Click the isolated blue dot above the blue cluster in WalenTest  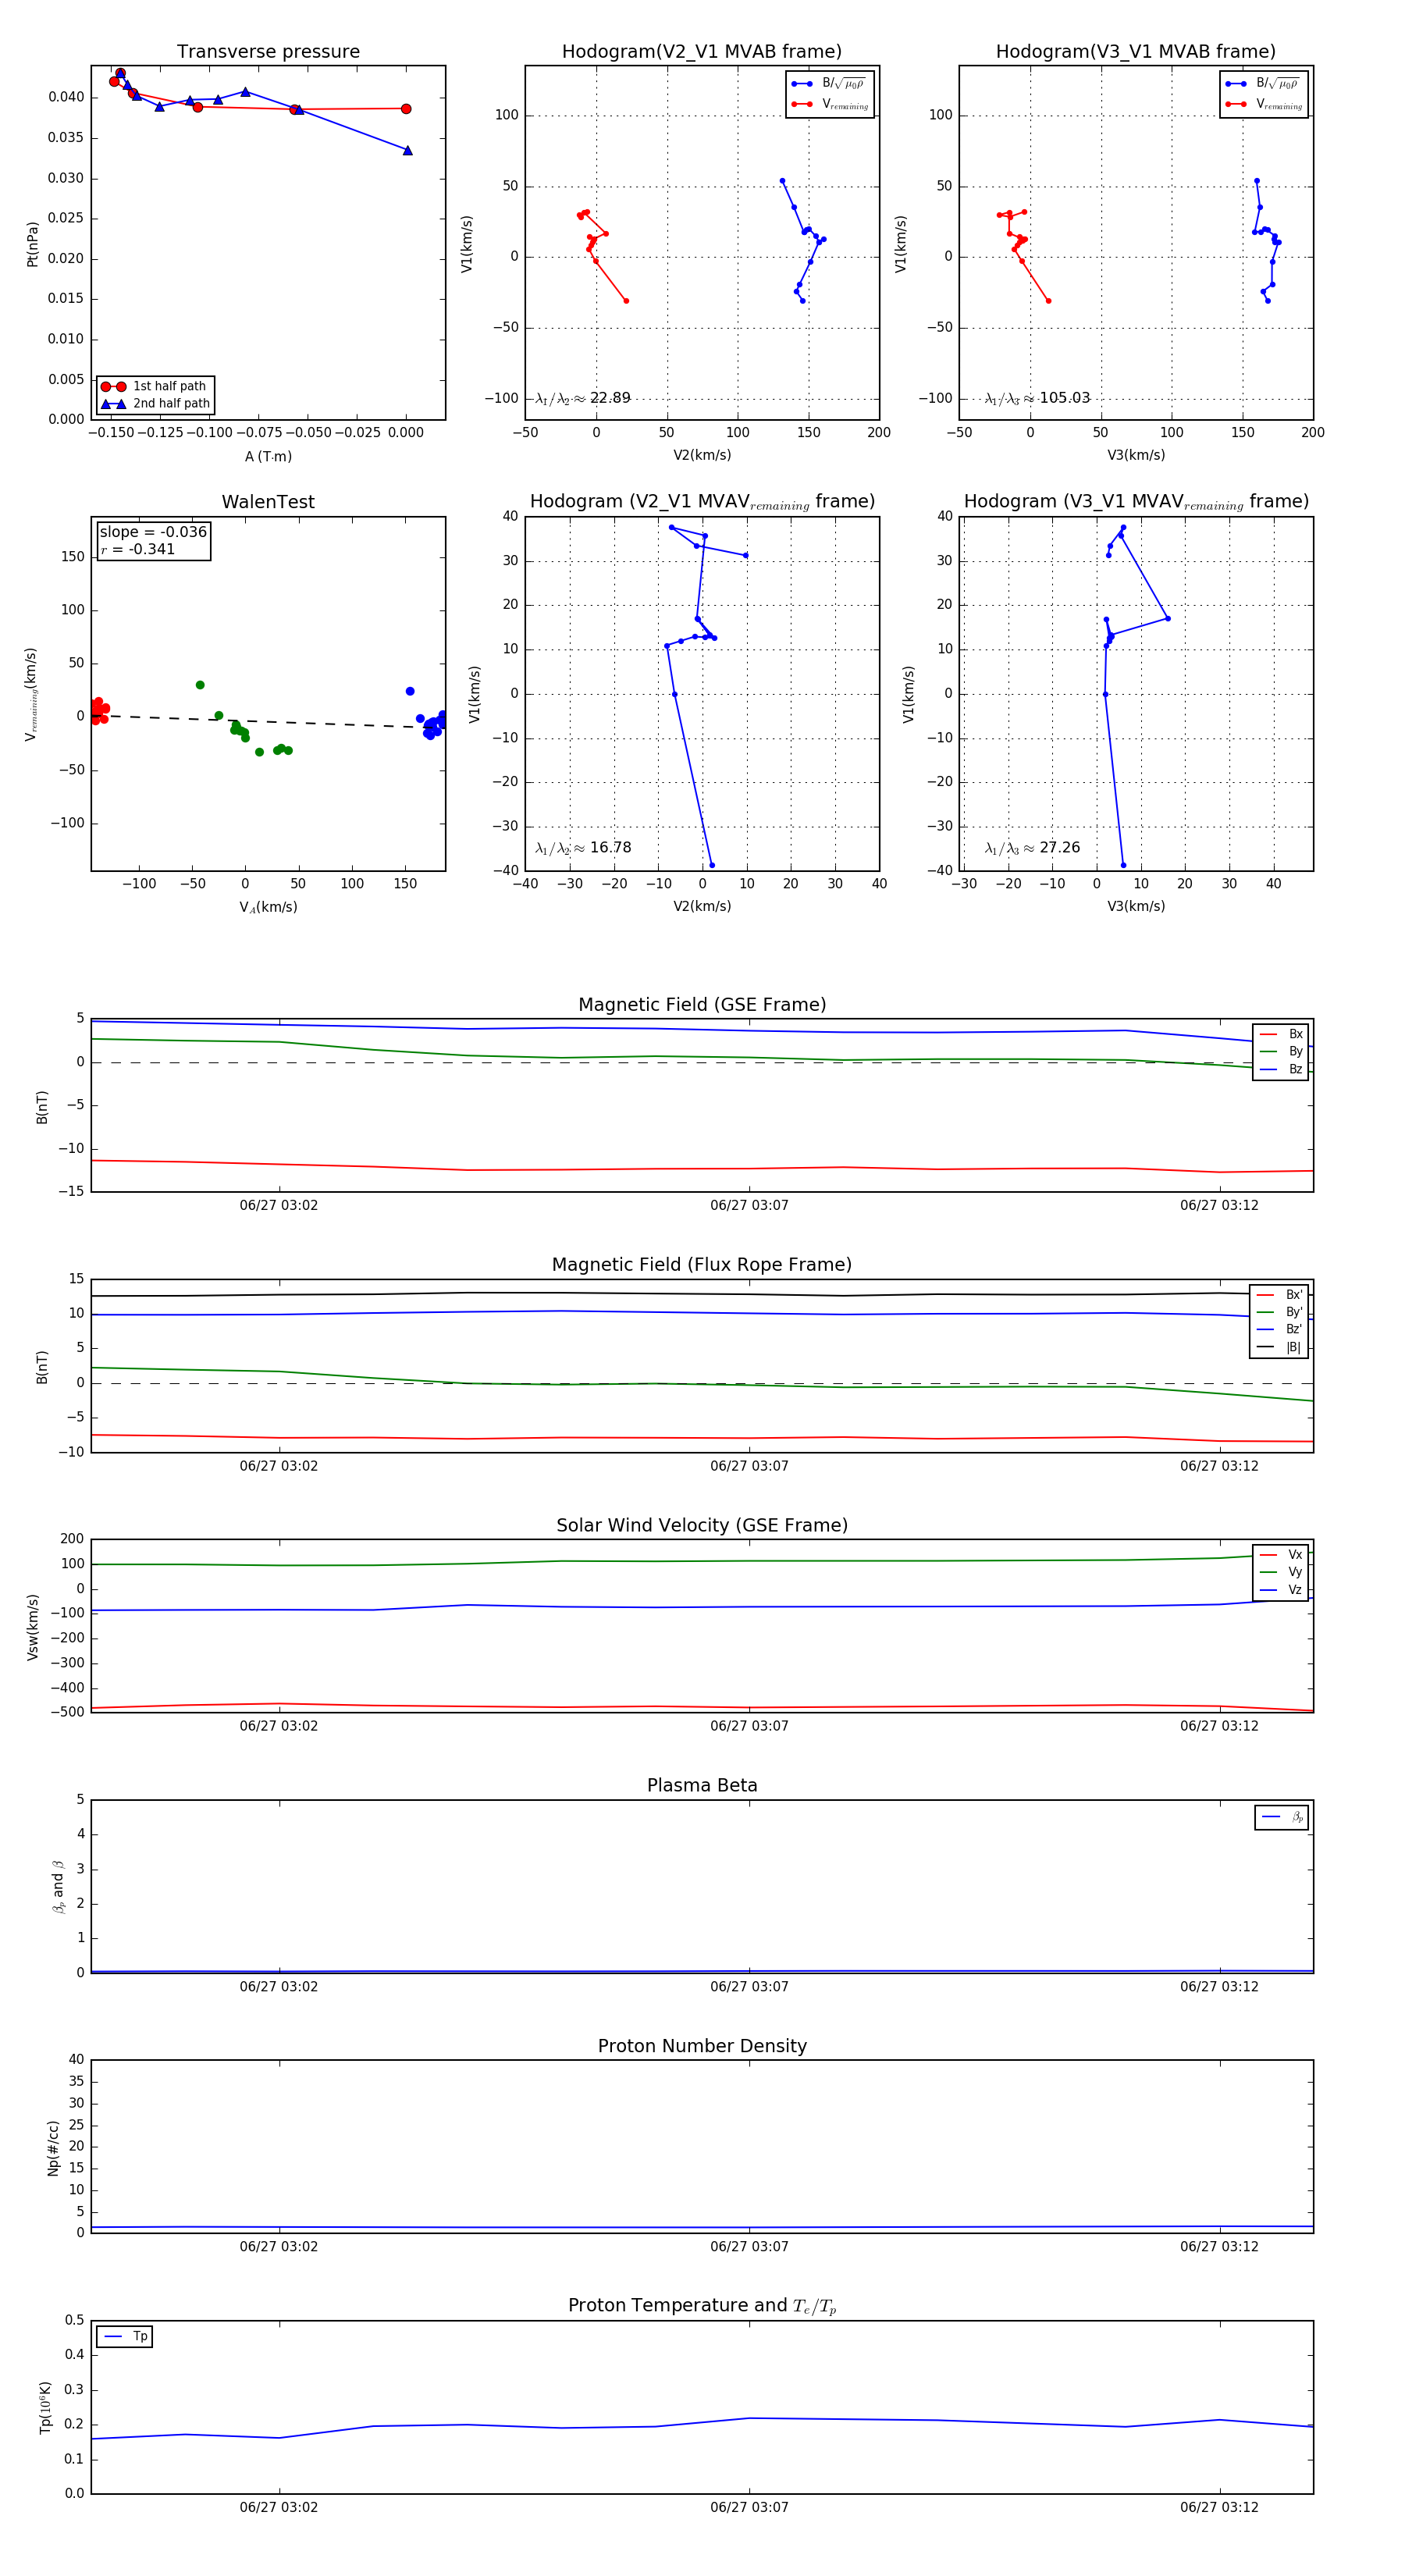[410, 691]
